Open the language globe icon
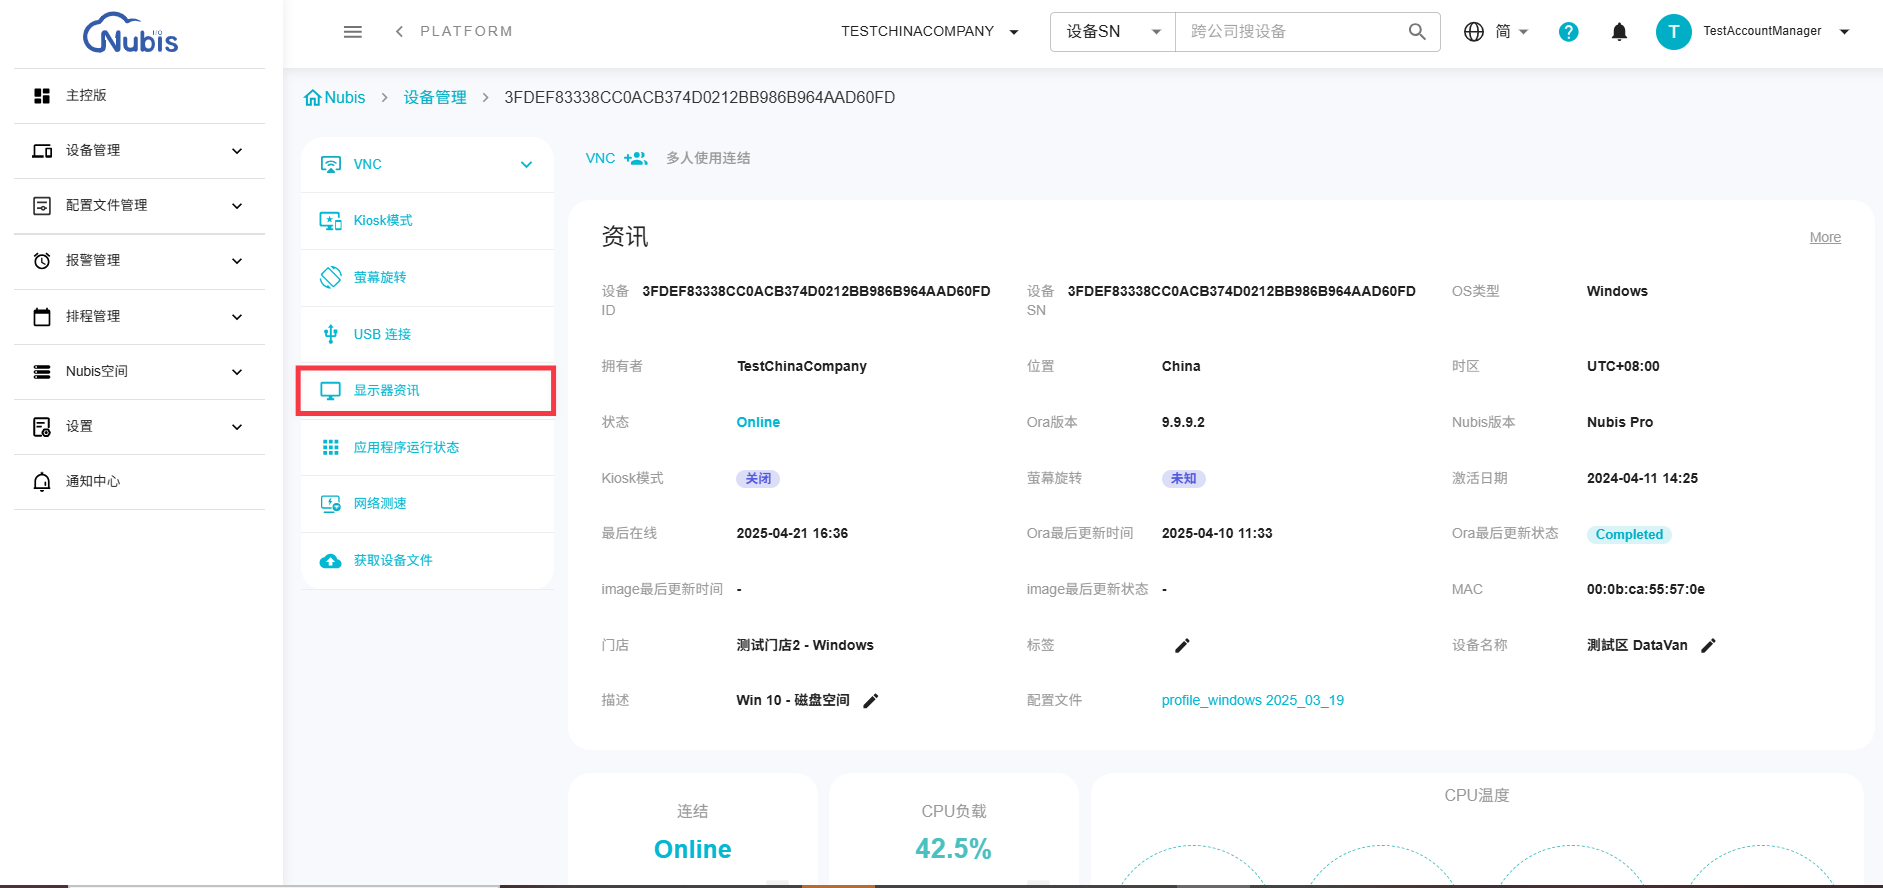Image resolution: width=1883 pixels, height=888 pixels. (x=1473, y=32)
